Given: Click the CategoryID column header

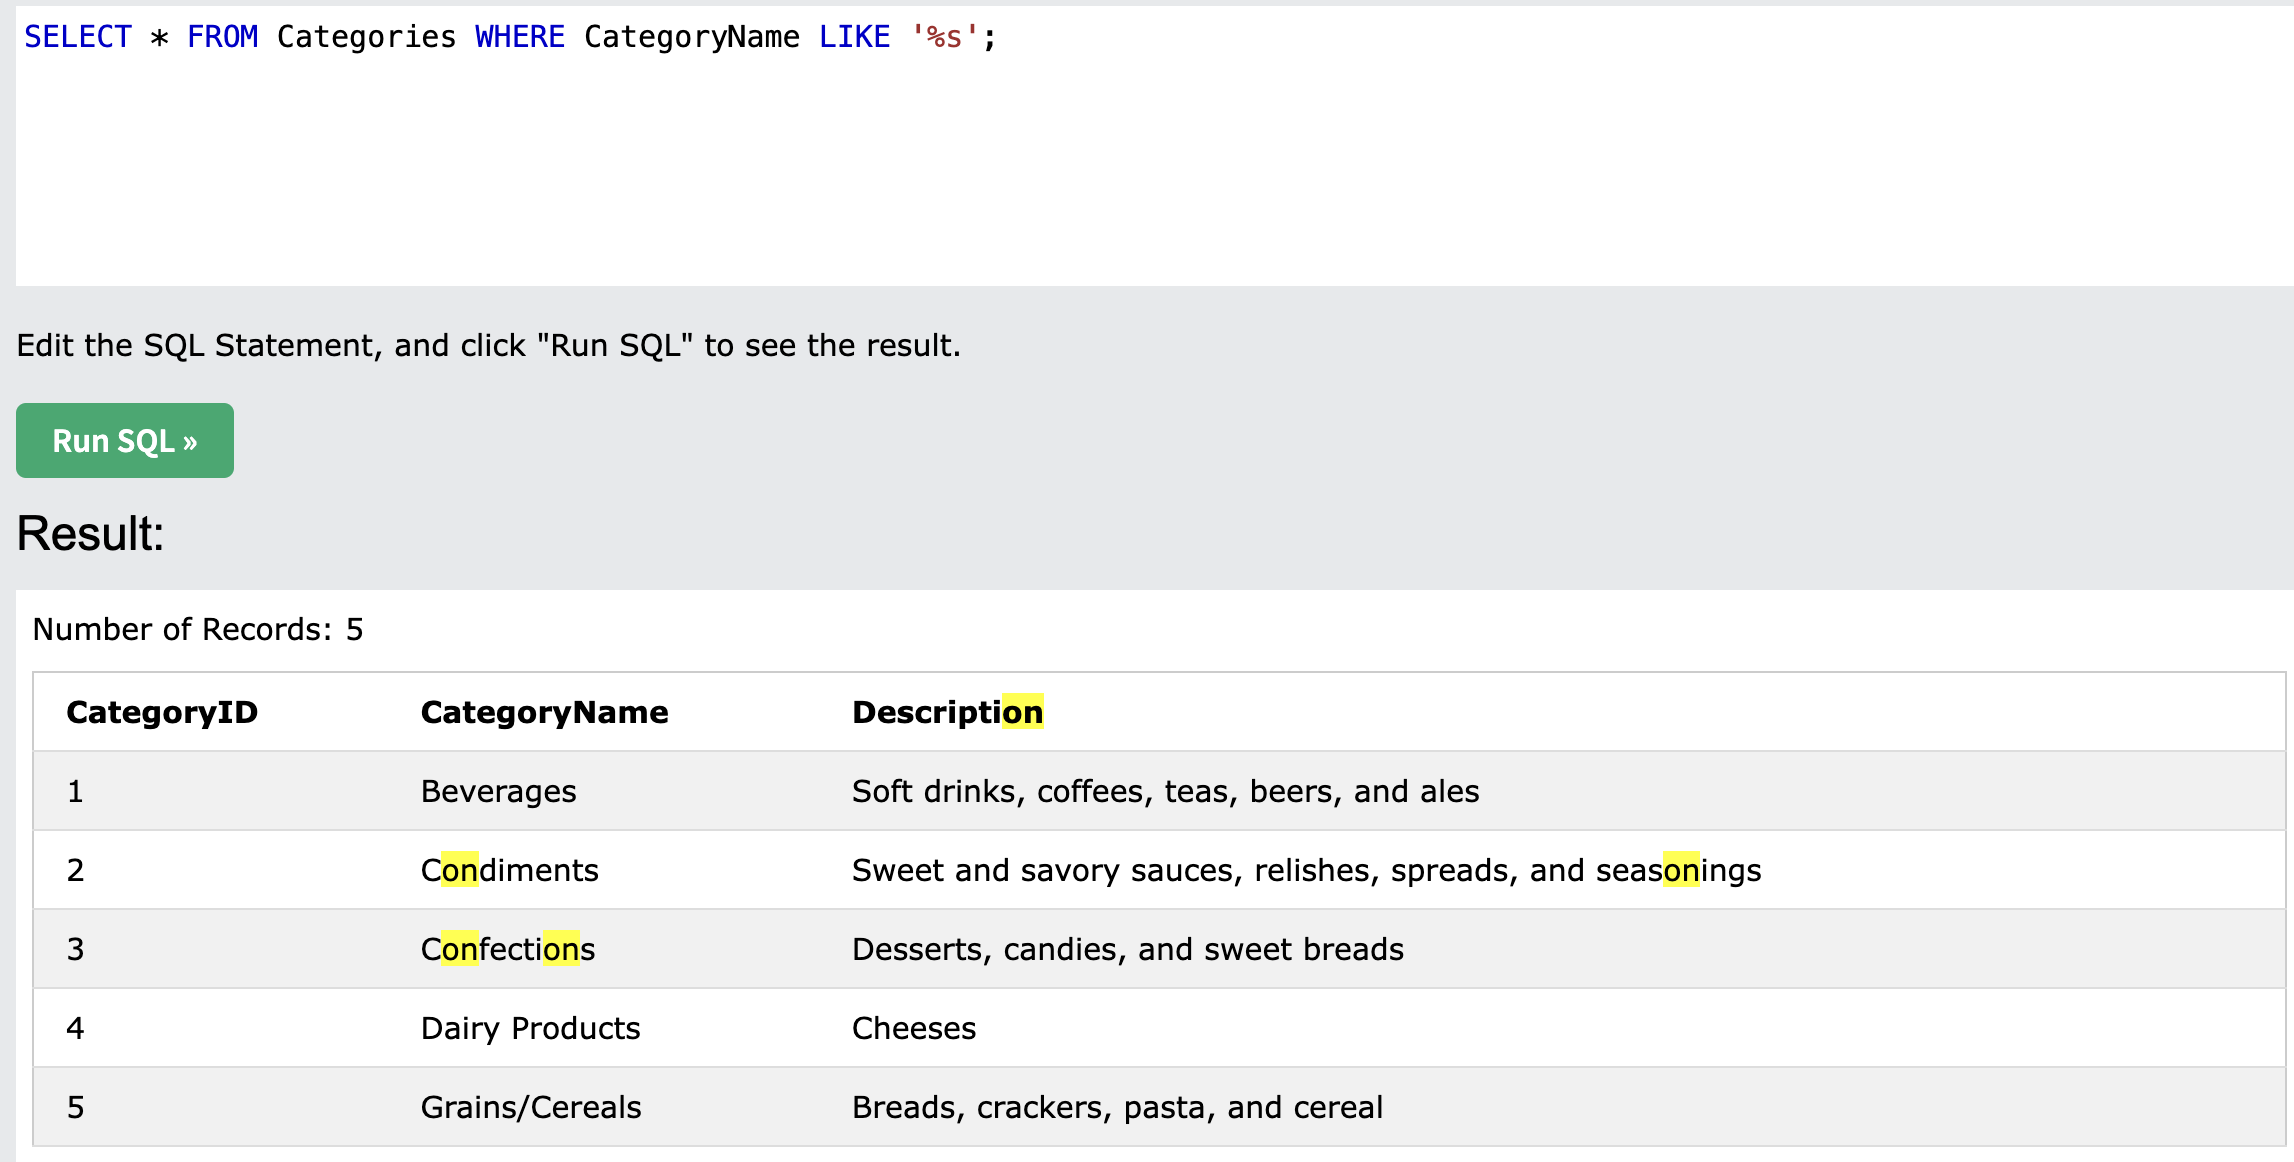Looking at the screenshot, I should 162,712.
